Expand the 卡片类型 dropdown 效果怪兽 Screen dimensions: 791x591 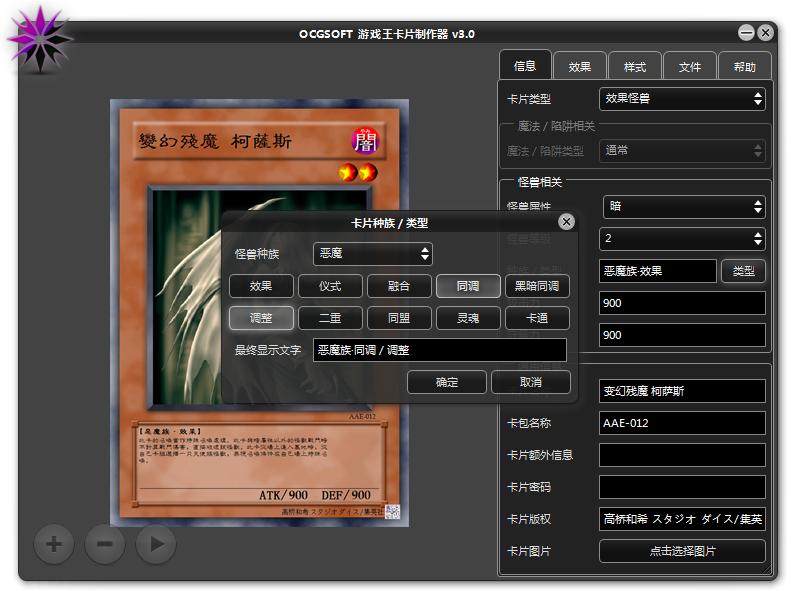pos(682,98)
